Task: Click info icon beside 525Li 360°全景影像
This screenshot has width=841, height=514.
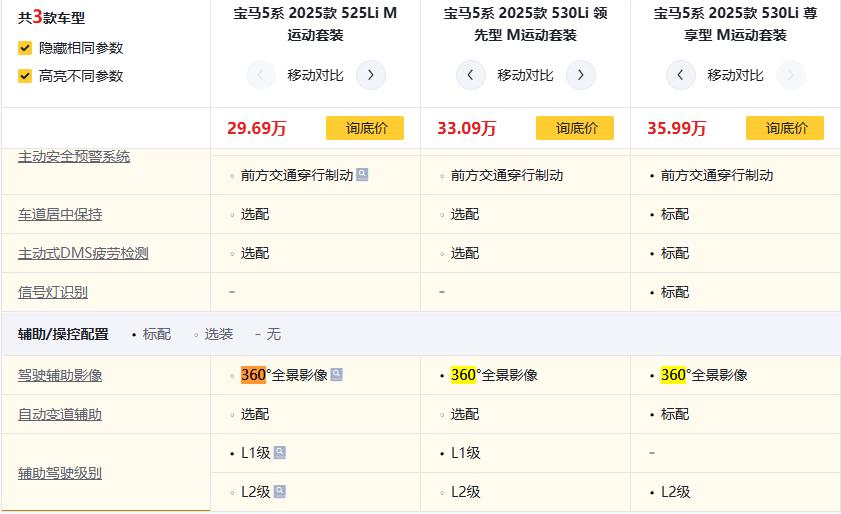Action: 337,374
